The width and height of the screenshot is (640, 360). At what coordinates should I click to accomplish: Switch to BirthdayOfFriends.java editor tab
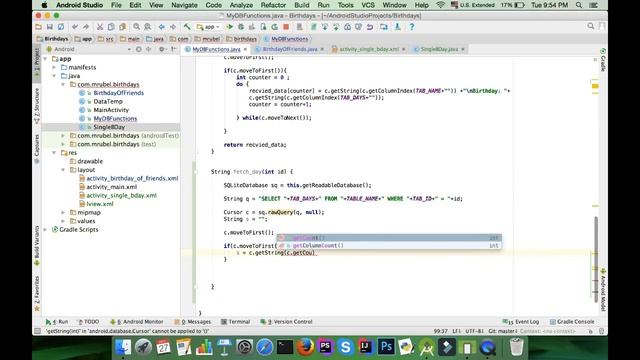pos(290,49)
